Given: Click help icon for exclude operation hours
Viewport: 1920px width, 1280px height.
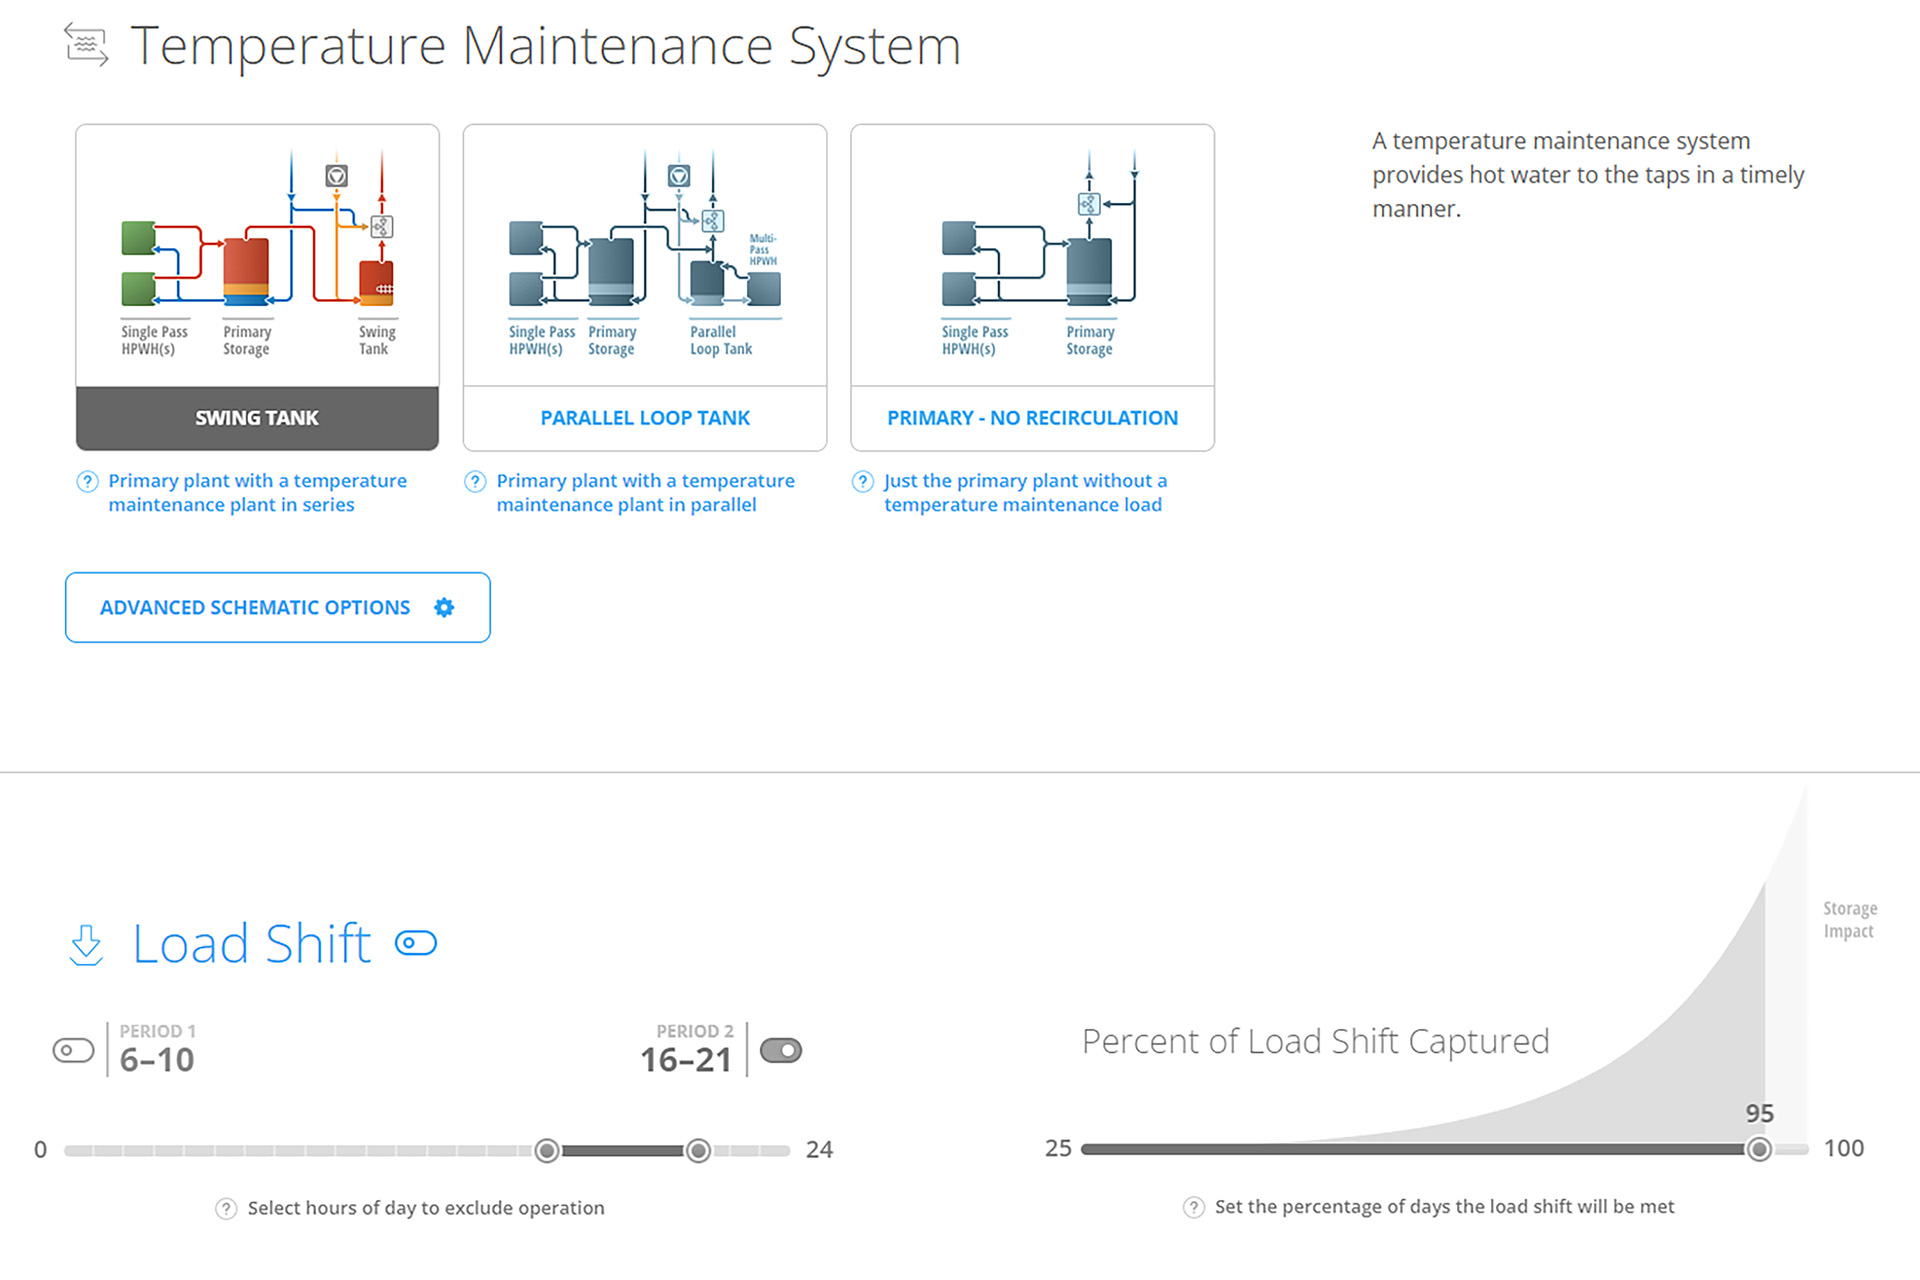Looking at the screenshot, I should coord(227,1208).
